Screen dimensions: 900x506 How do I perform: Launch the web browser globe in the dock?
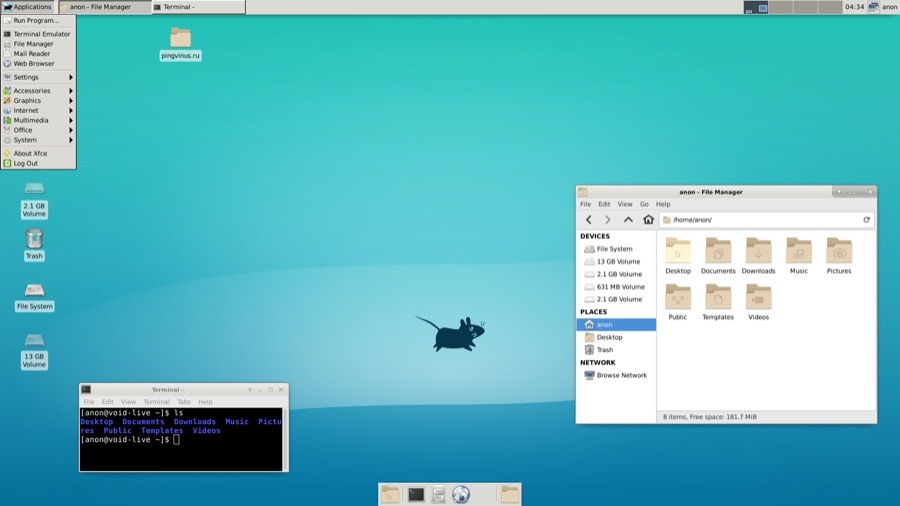click(461, 495)
